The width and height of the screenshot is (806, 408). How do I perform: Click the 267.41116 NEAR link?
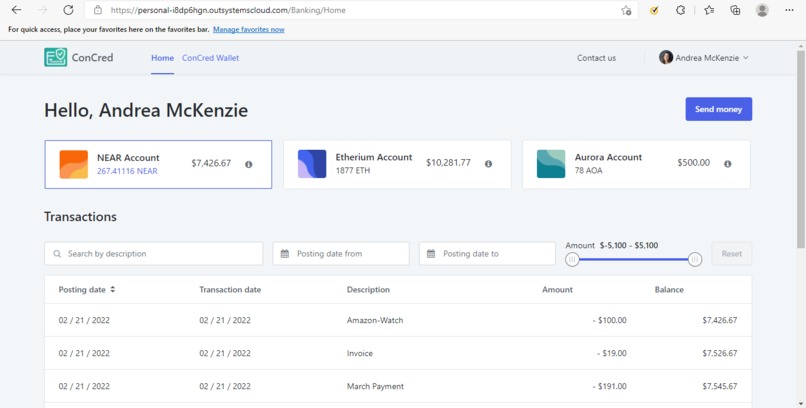coord(127,171)
